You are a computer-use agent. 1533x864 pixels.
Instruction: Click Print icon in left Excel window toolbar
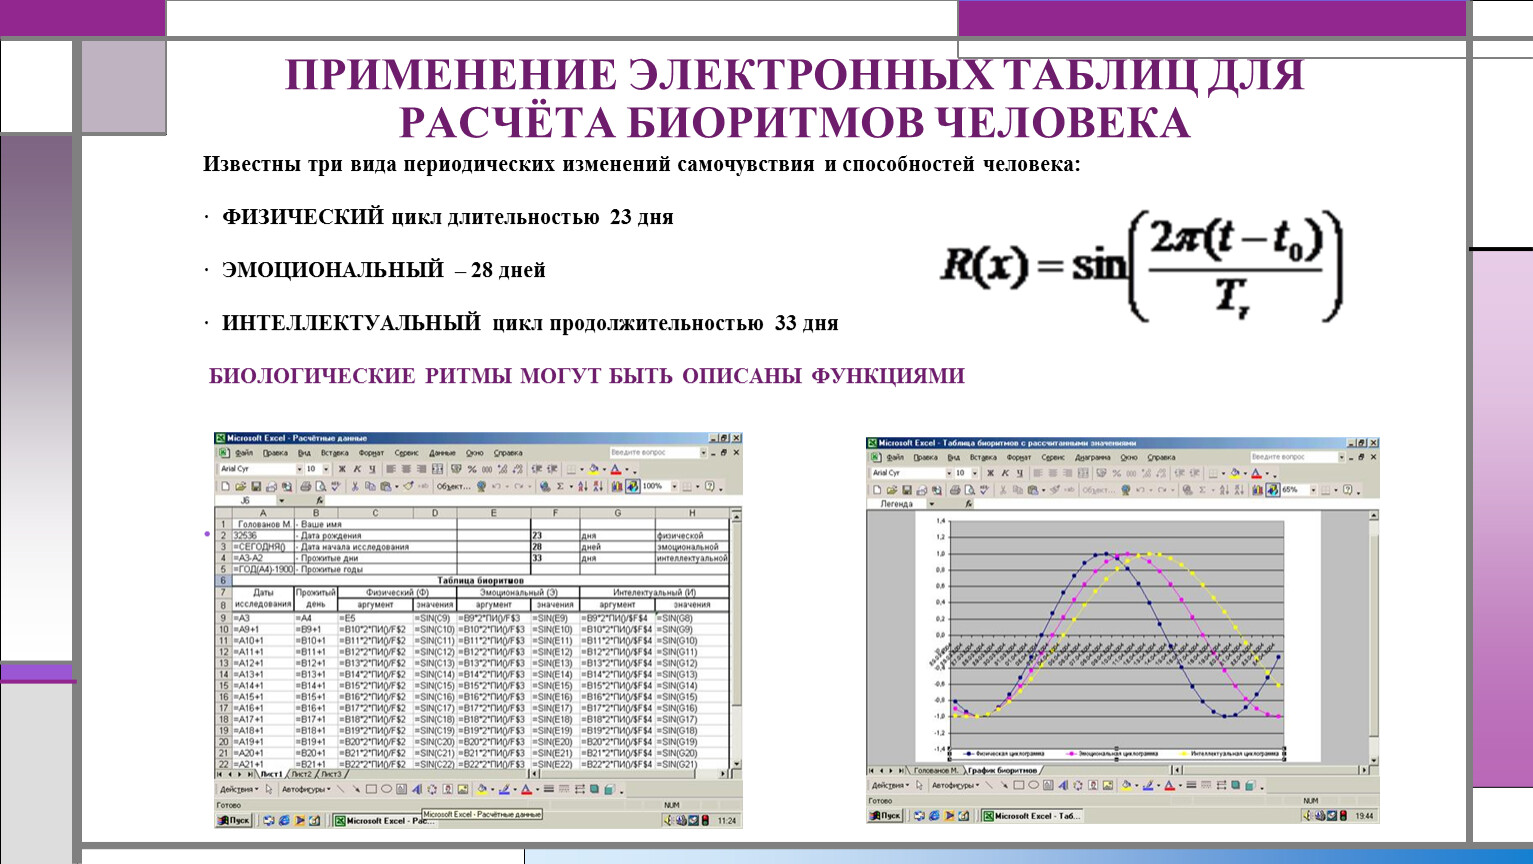306,487
